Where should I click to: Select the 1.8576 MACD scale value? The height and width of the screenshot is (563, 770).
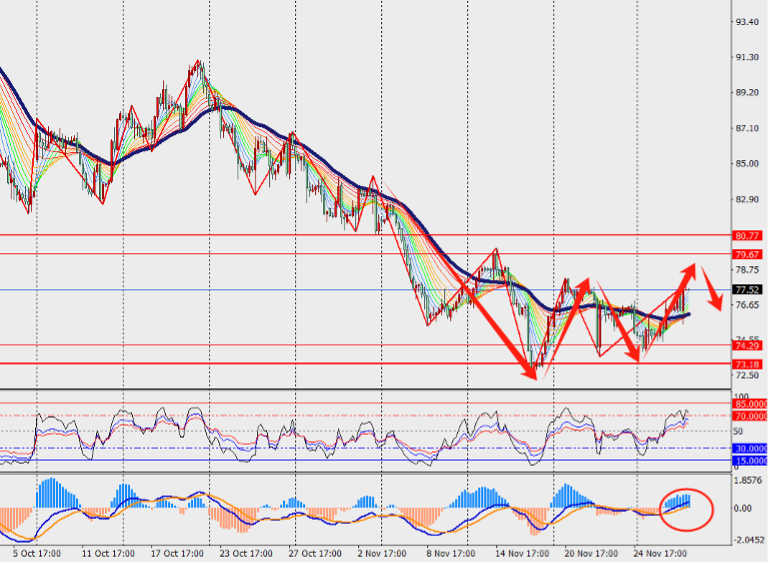click(x=747, y=480)
